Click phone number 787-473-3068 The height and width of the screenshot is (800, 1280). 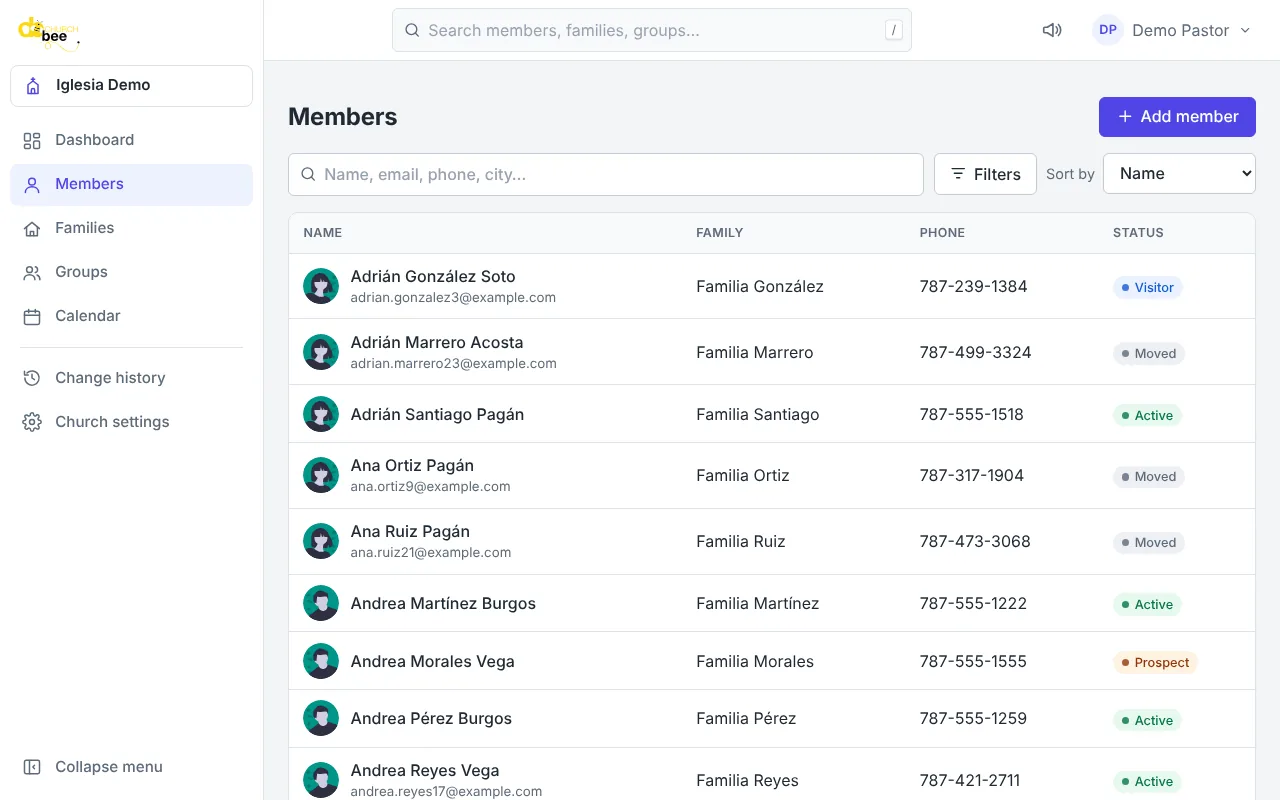975,541
